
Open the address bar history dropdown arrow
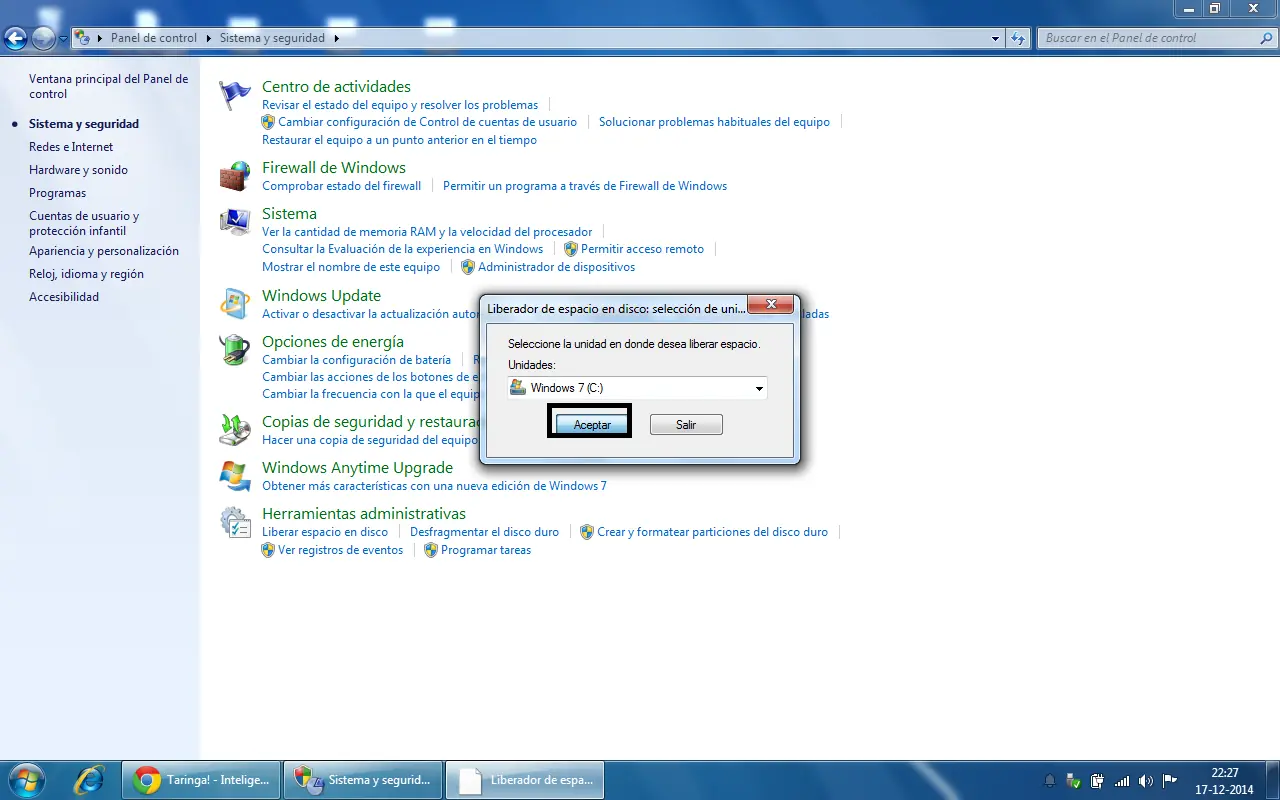pos(995,38)
